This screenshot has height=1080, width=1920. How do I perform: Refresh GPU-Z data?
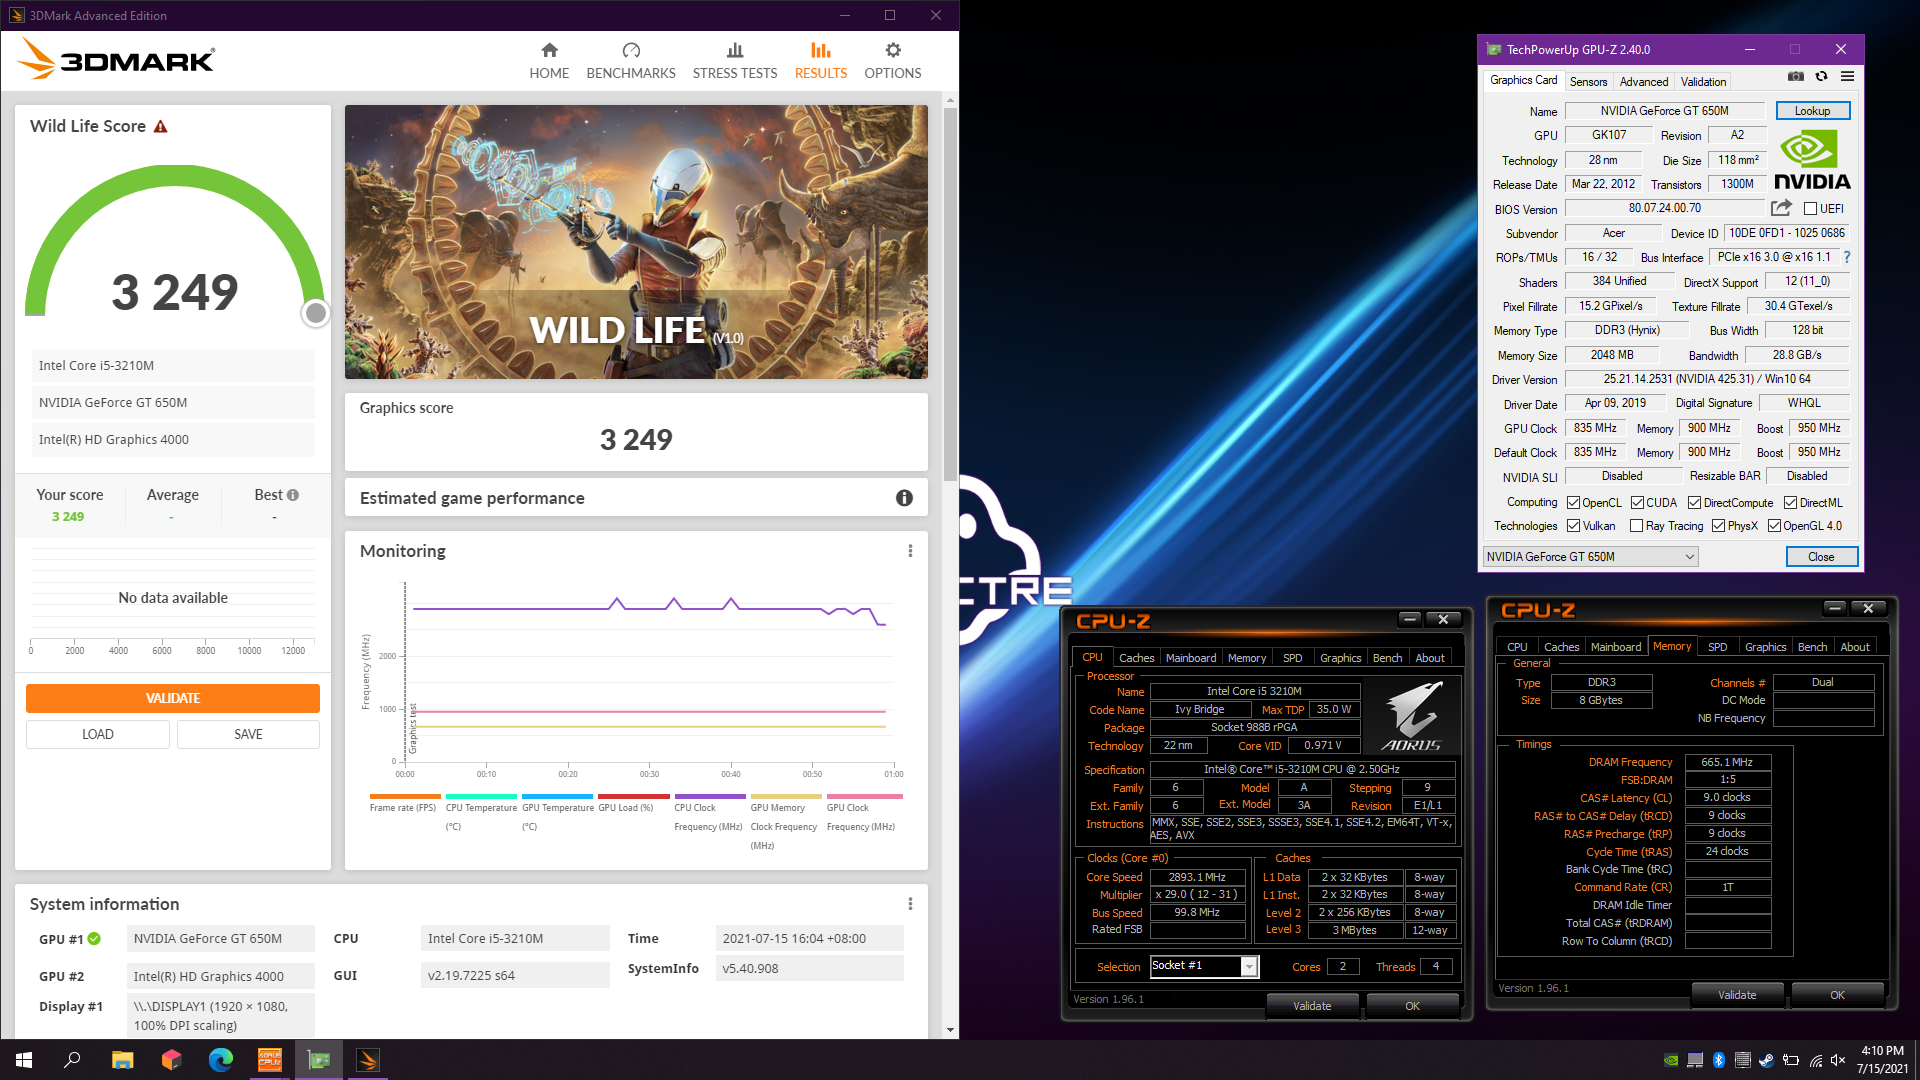pyautogui.click(x=1821, y=77)
